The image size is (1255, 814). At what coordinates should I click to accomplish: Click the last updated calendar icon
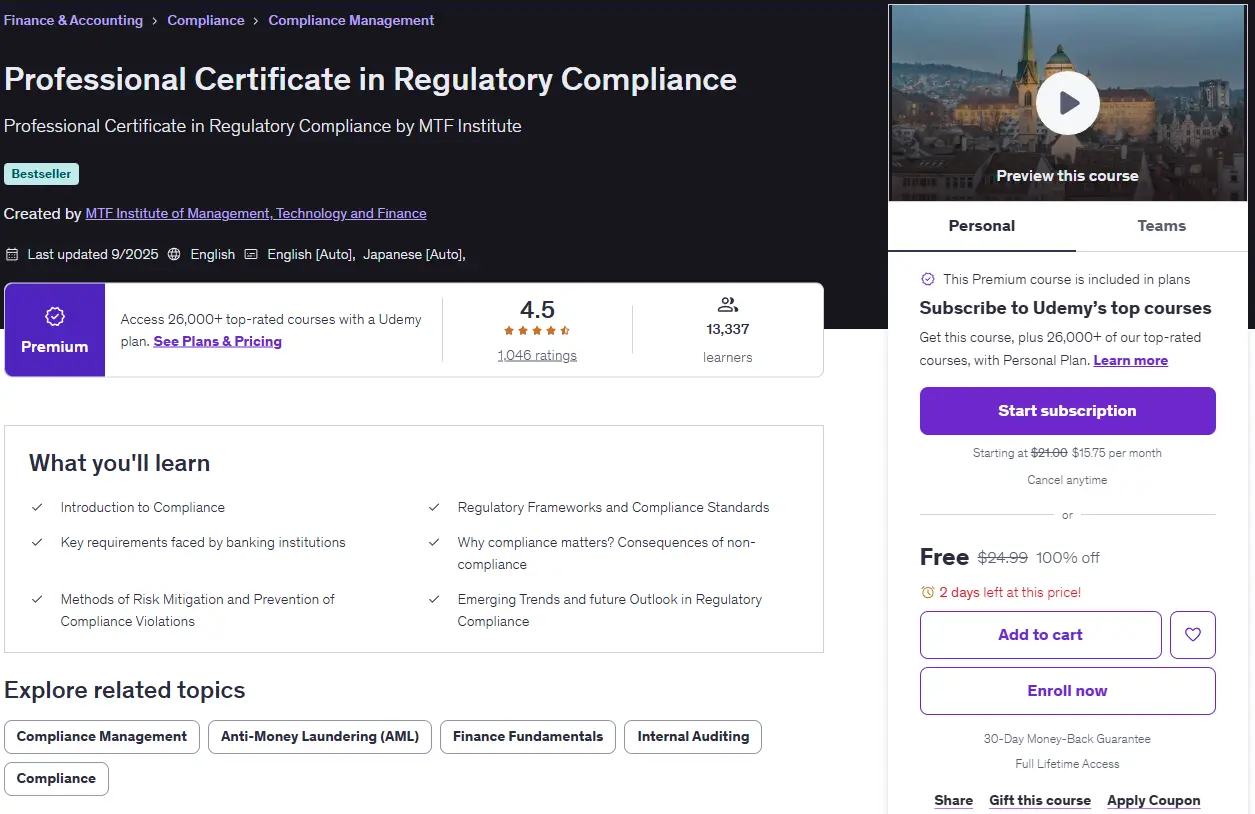click(12, 254)
